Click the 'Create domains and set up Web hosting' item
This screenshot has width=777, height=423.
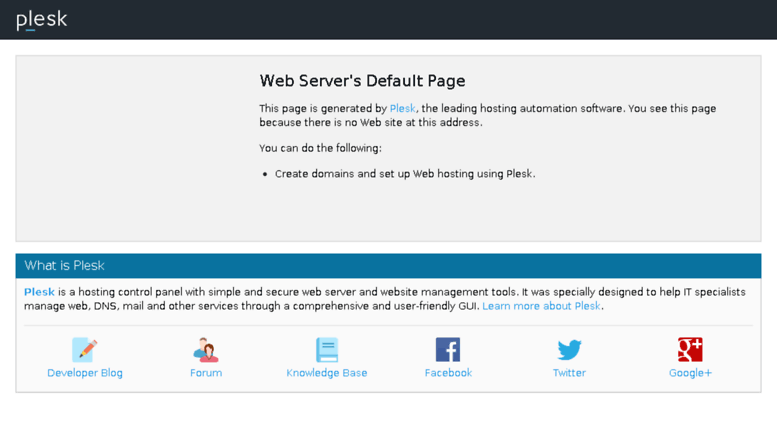[405, 174]
